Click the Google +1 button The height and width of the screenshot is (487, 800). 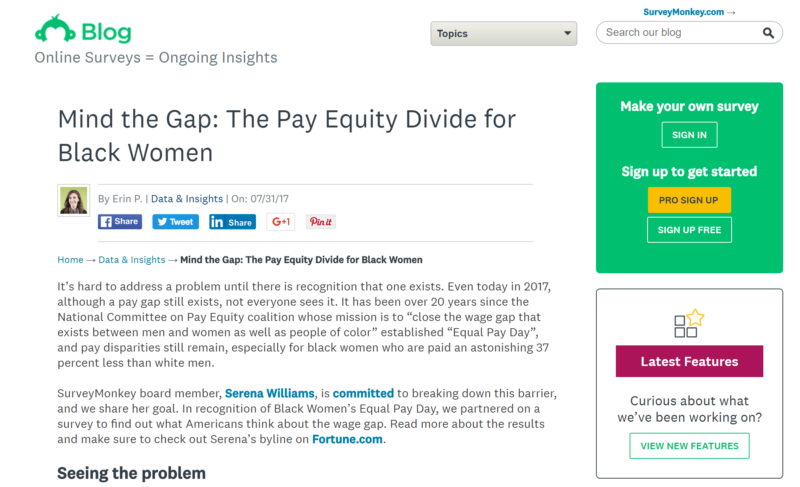point(281,222)
